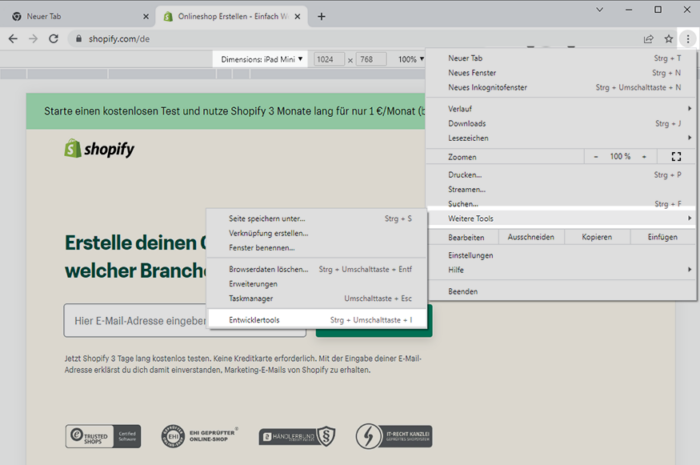
Task: Click the Händlerbund badge
Action: point(297,436)
